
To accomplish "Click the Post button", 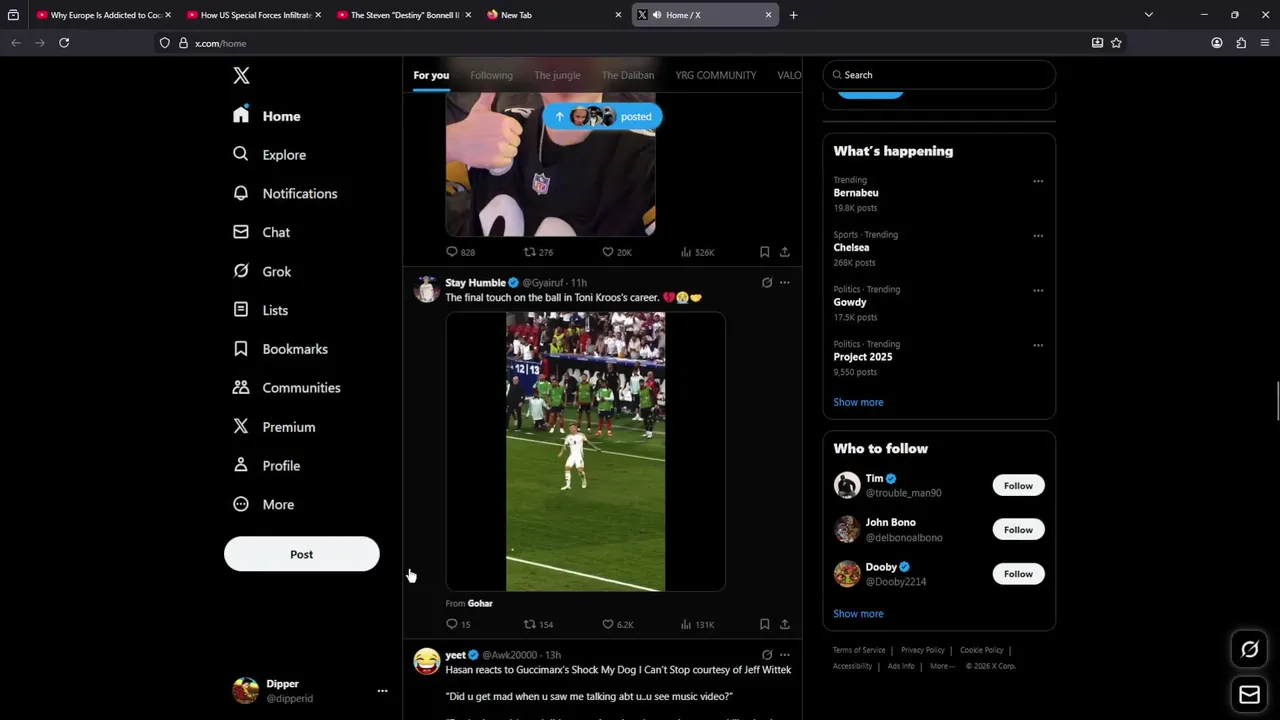I will click(x=302, y=554).
